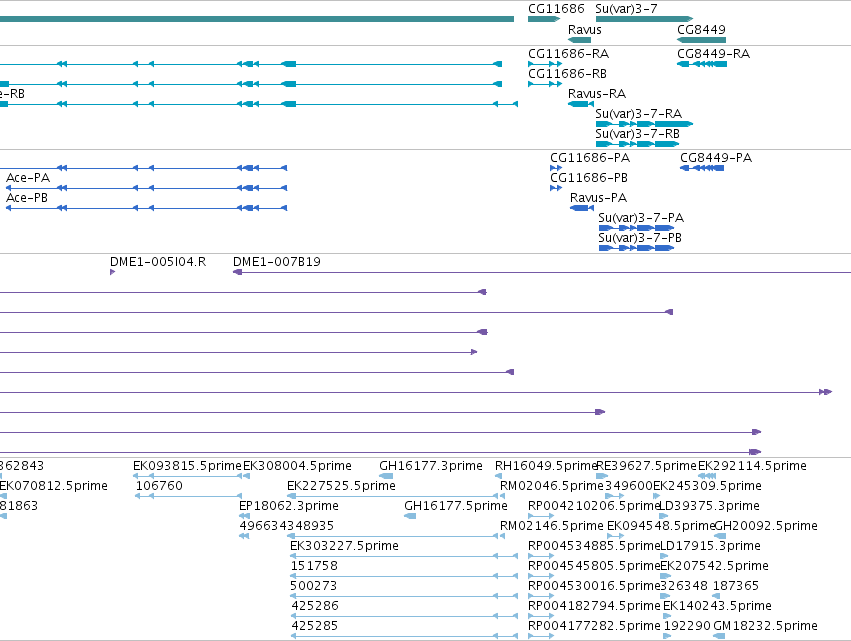
Task: Select the Su(var)3-7-PB protein feature
Action: 636,248
